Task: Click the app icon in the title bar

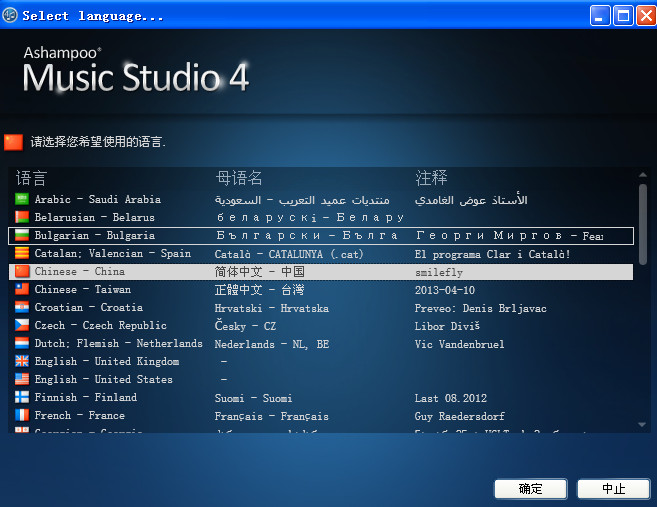Action: coord(10,16)
